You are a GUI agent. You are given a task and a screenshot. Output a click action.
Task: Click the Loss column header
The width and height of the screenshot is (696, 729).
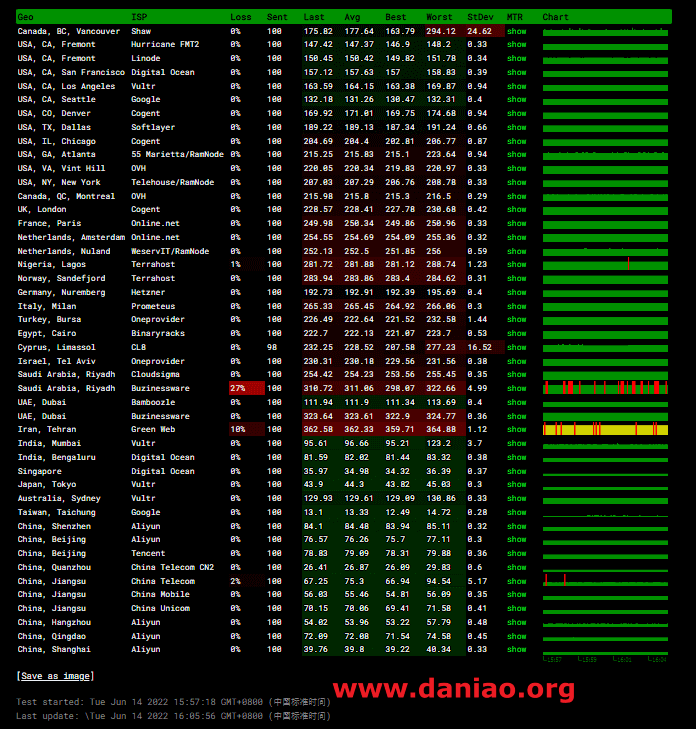click(x=241, y=17)
